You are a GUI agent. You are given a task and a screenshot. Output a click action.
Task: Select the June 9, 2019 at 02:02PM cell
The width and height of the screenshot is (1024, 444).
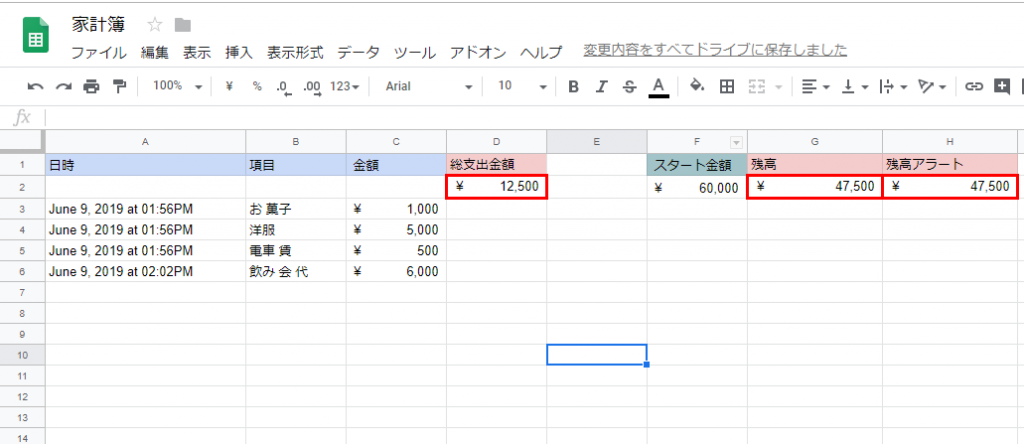tap(146, 272)
